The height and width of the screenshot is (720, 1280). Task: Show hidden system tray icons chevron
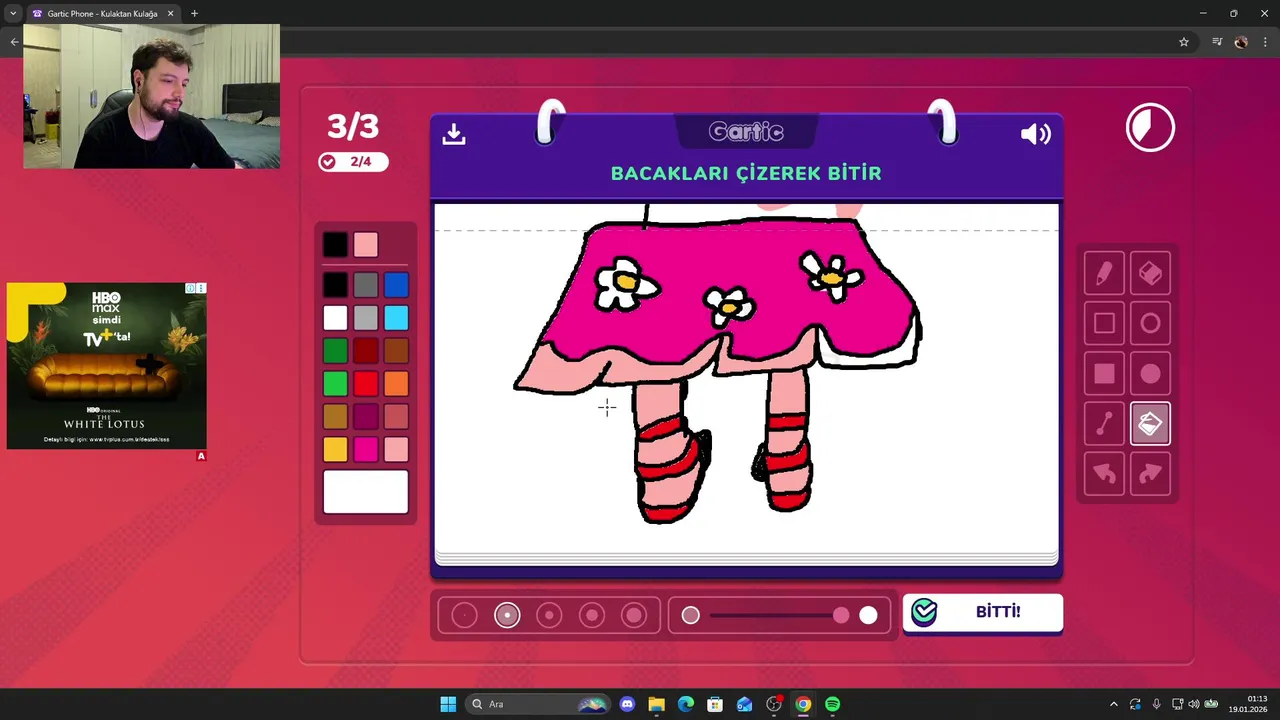(1114, 704)
